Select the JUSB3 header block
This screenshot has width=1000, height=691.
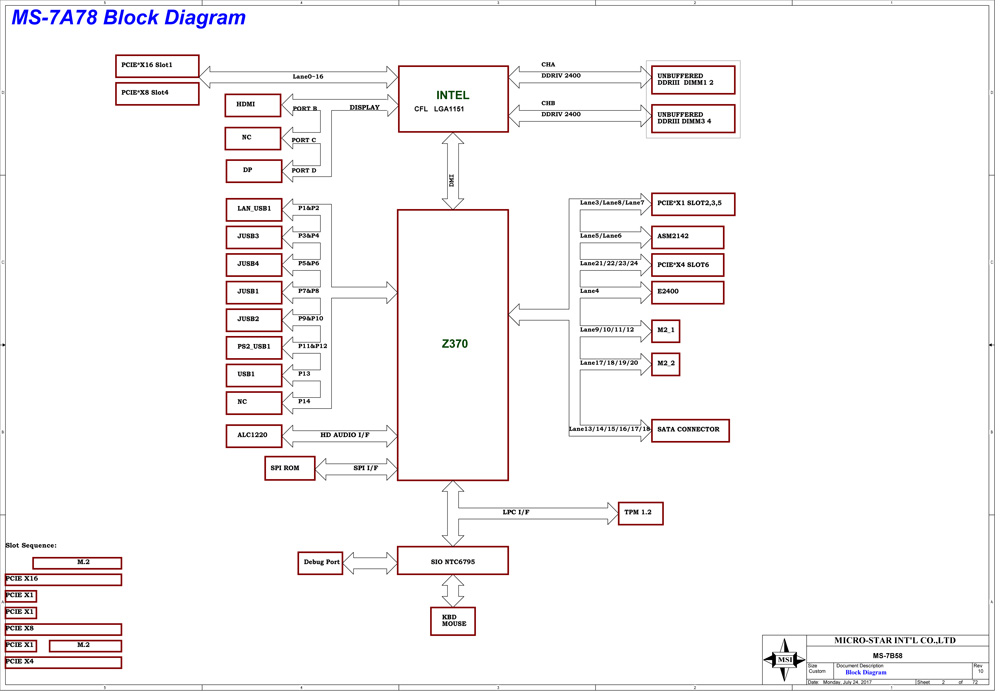pos(254,237)
